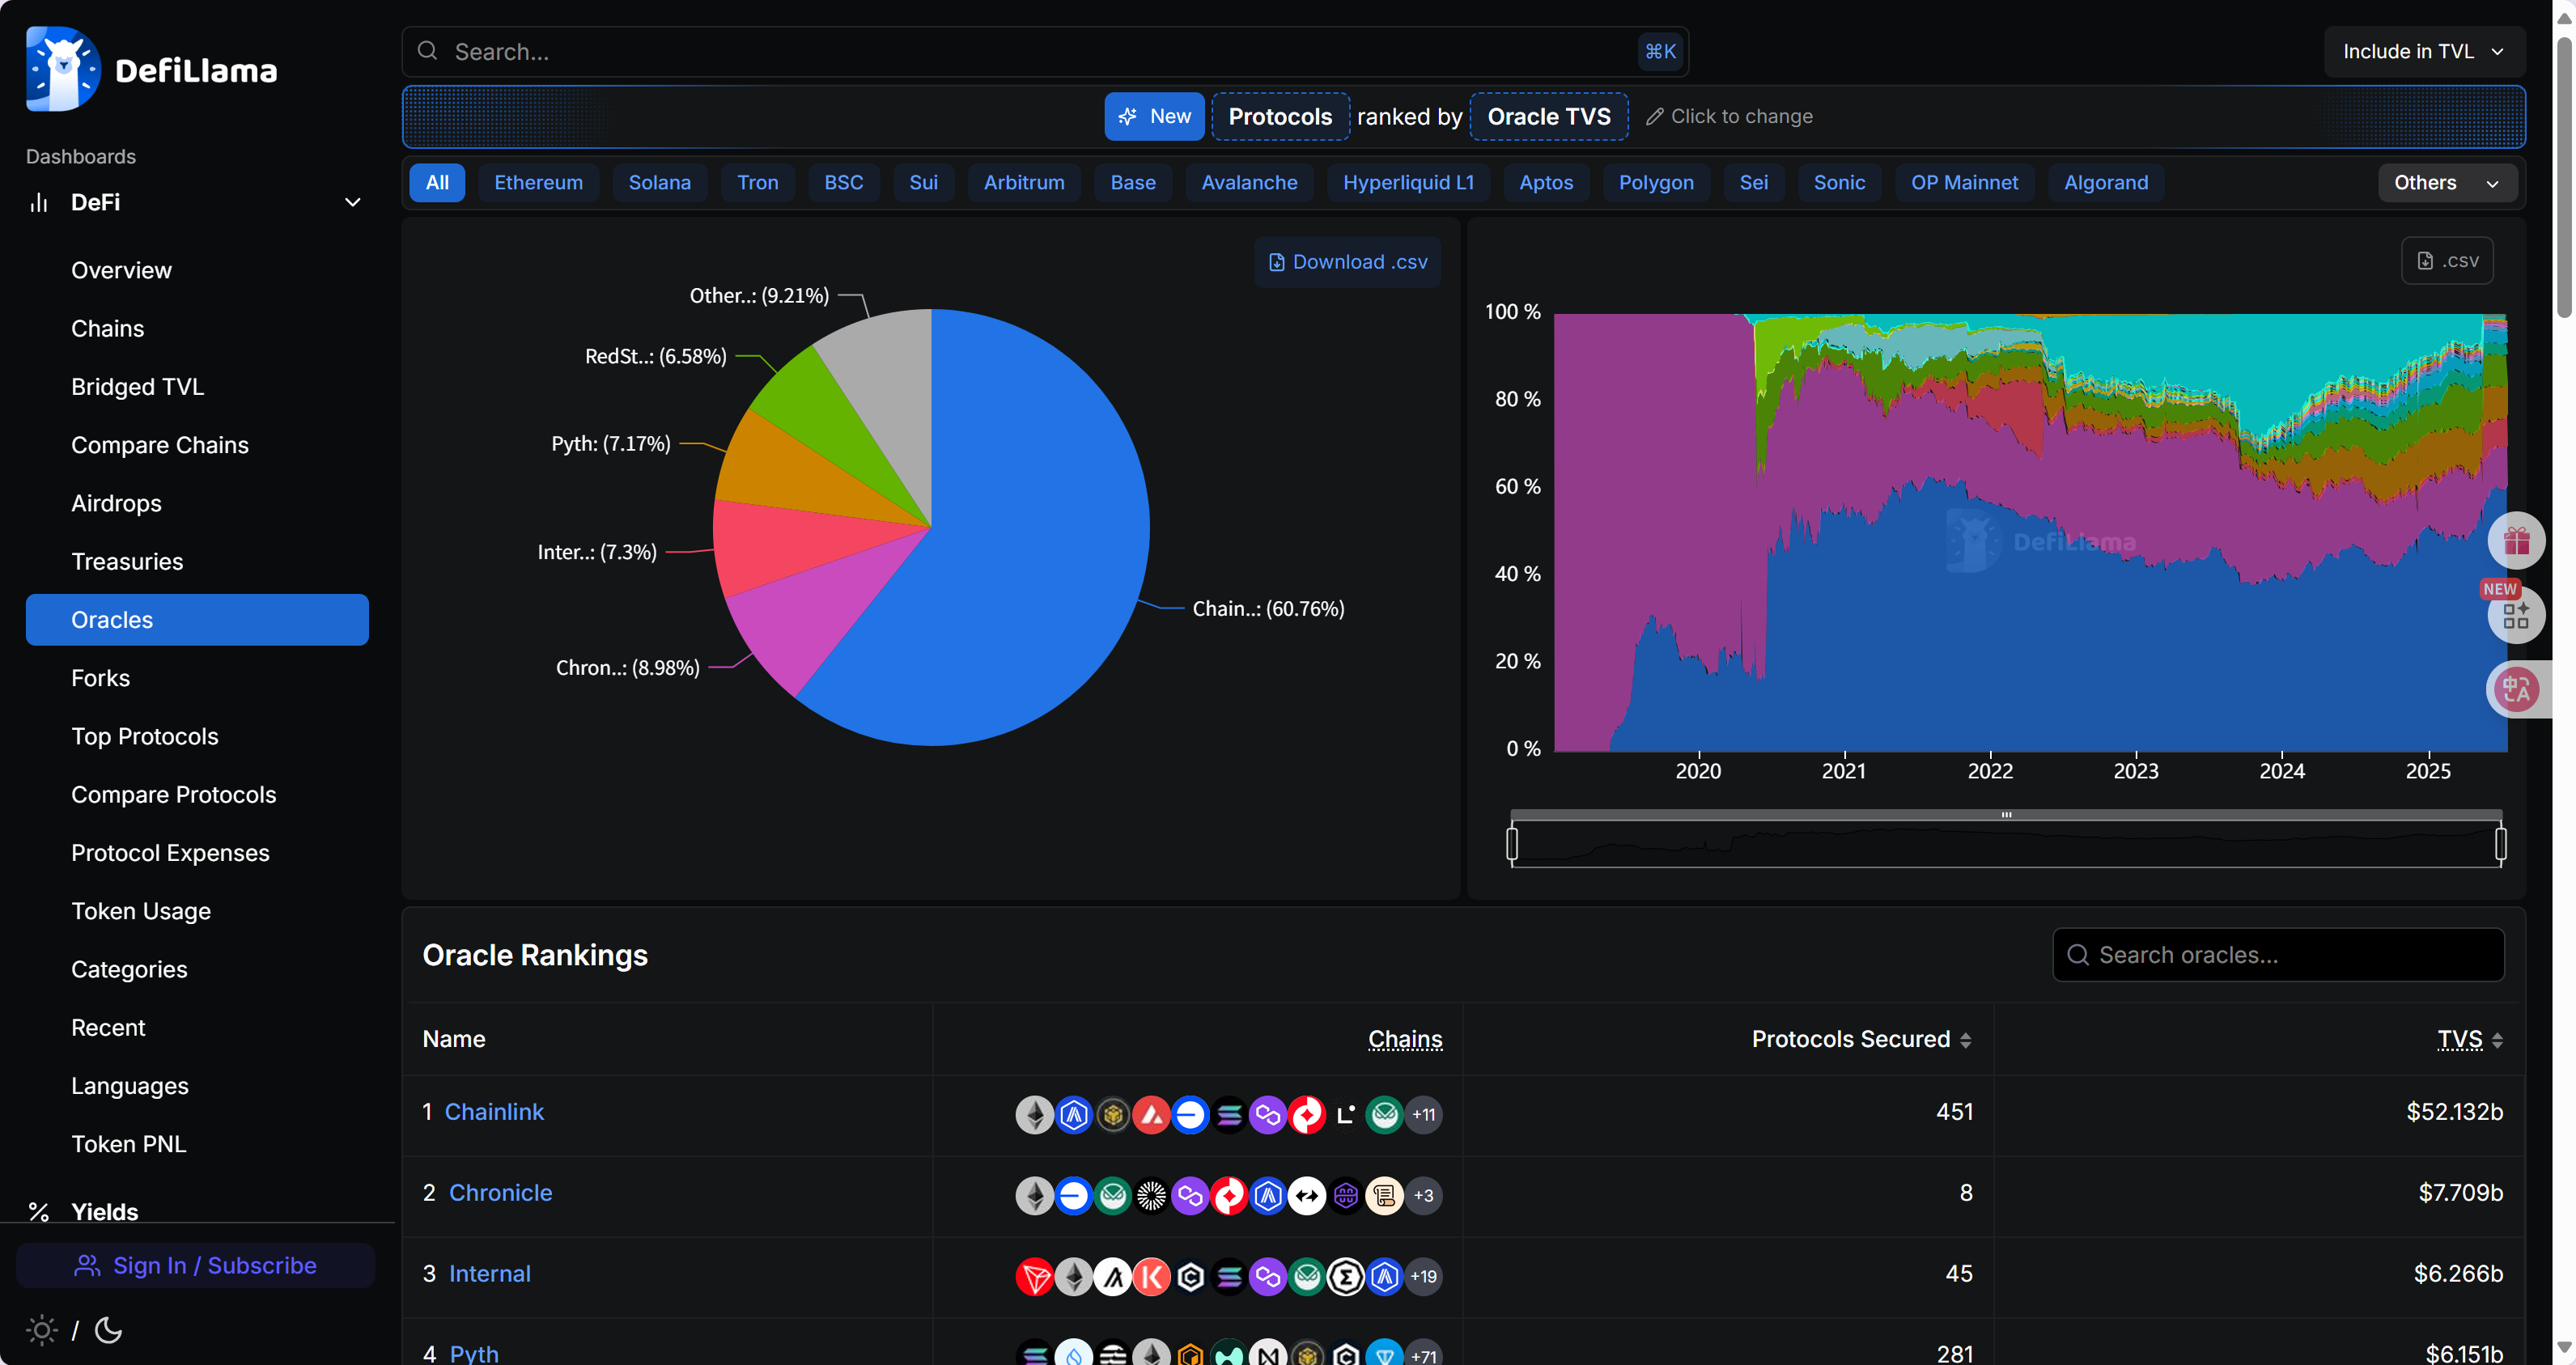
Task: Switch to dark theme moon icon
Action: pyautogui.click(x=108, y=1330)
